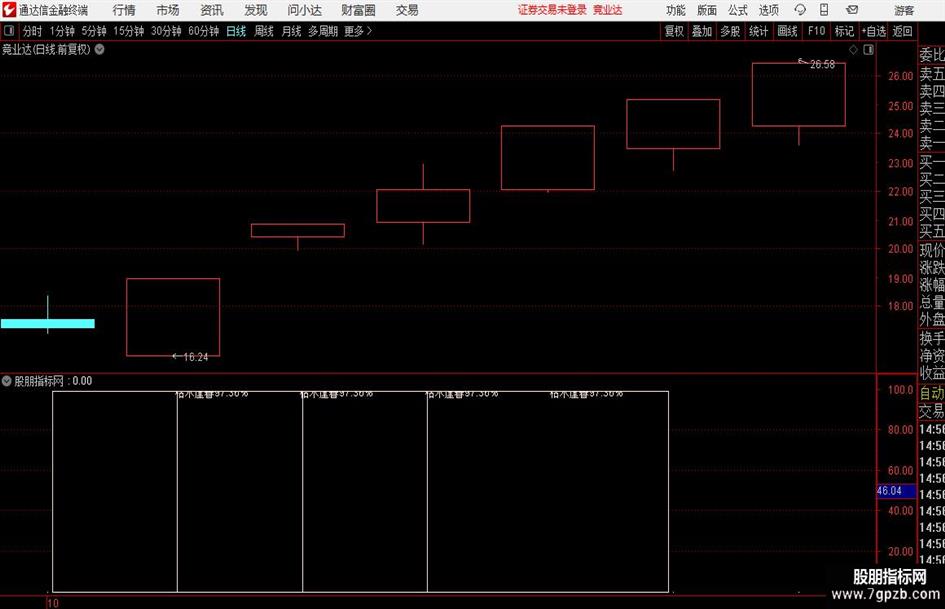945x609 pixels.
Task: Click the 证券交易未登录 login link
Action: [x=552, y=10]
